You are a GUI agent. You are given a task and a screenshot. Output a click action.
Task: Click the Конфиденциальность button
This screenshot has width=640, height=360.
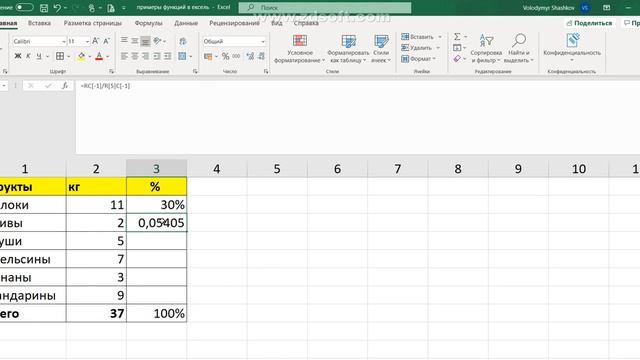point(572,48)
